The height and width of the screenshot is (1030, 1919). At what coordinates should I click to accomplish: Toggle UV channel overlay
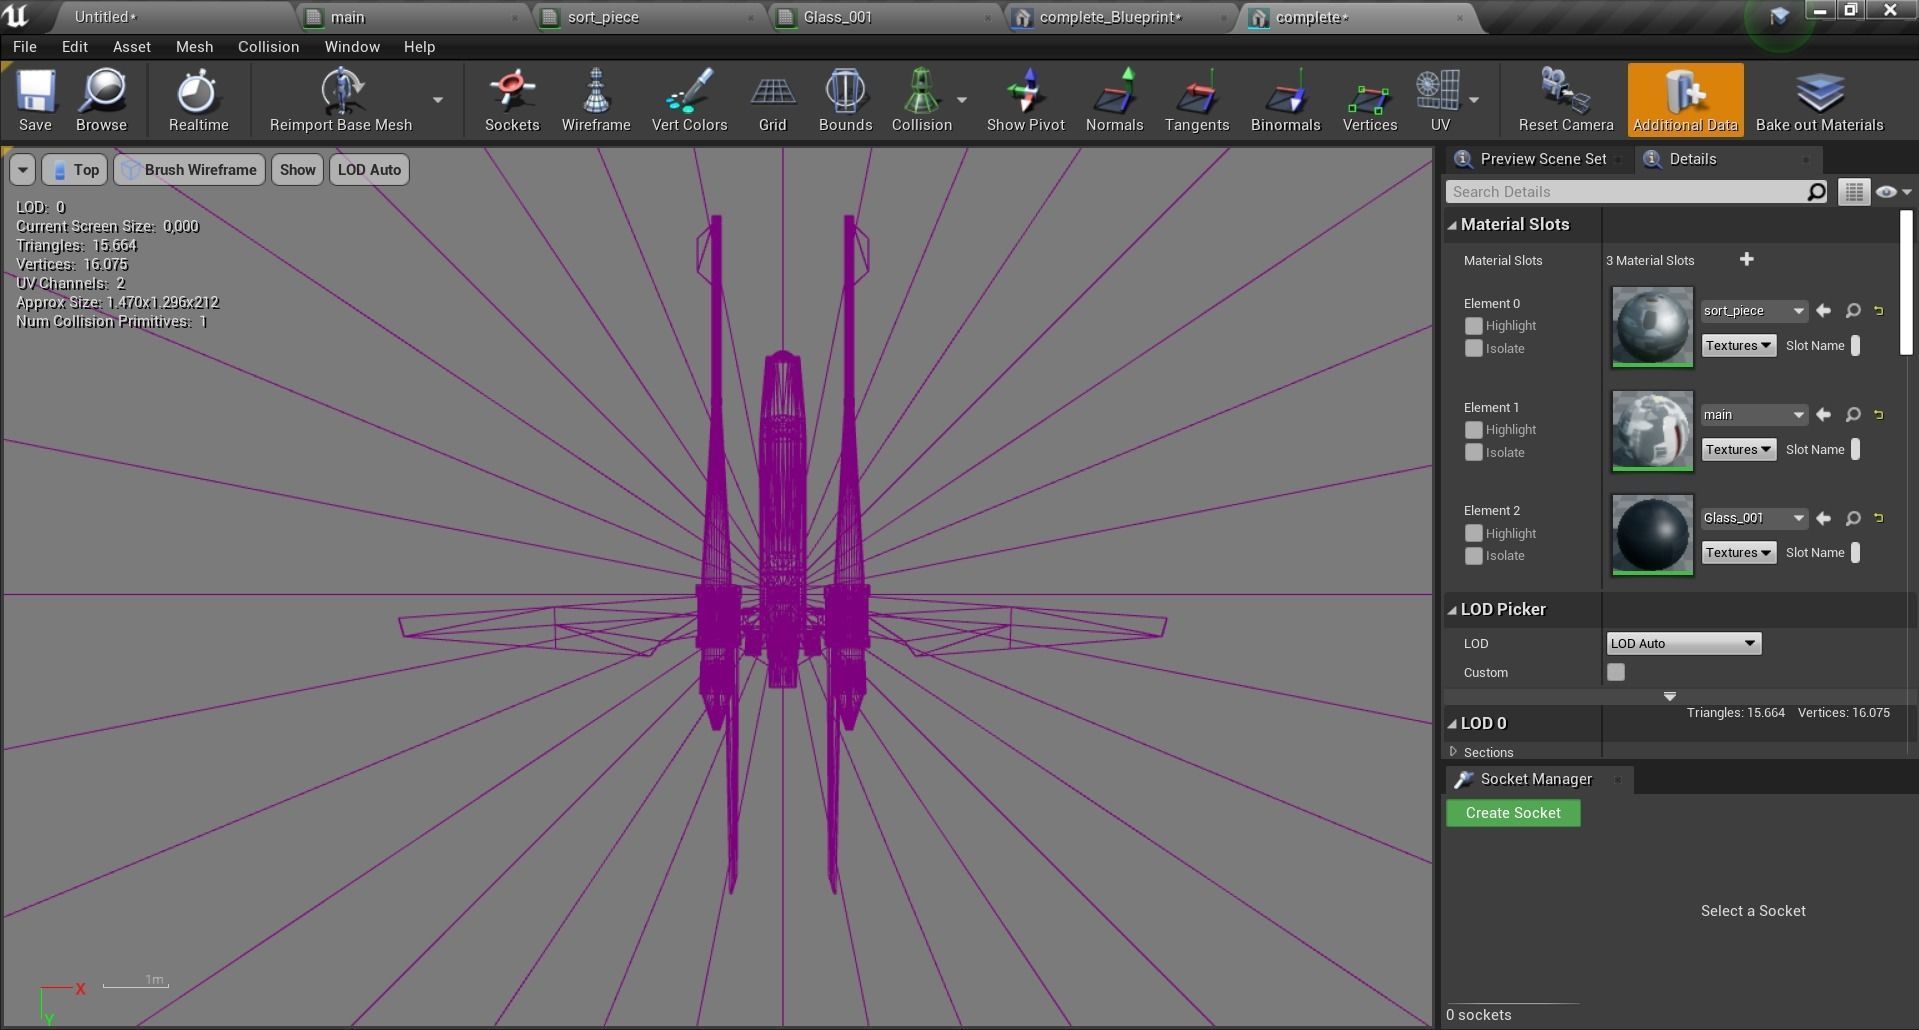[1439, 100]
